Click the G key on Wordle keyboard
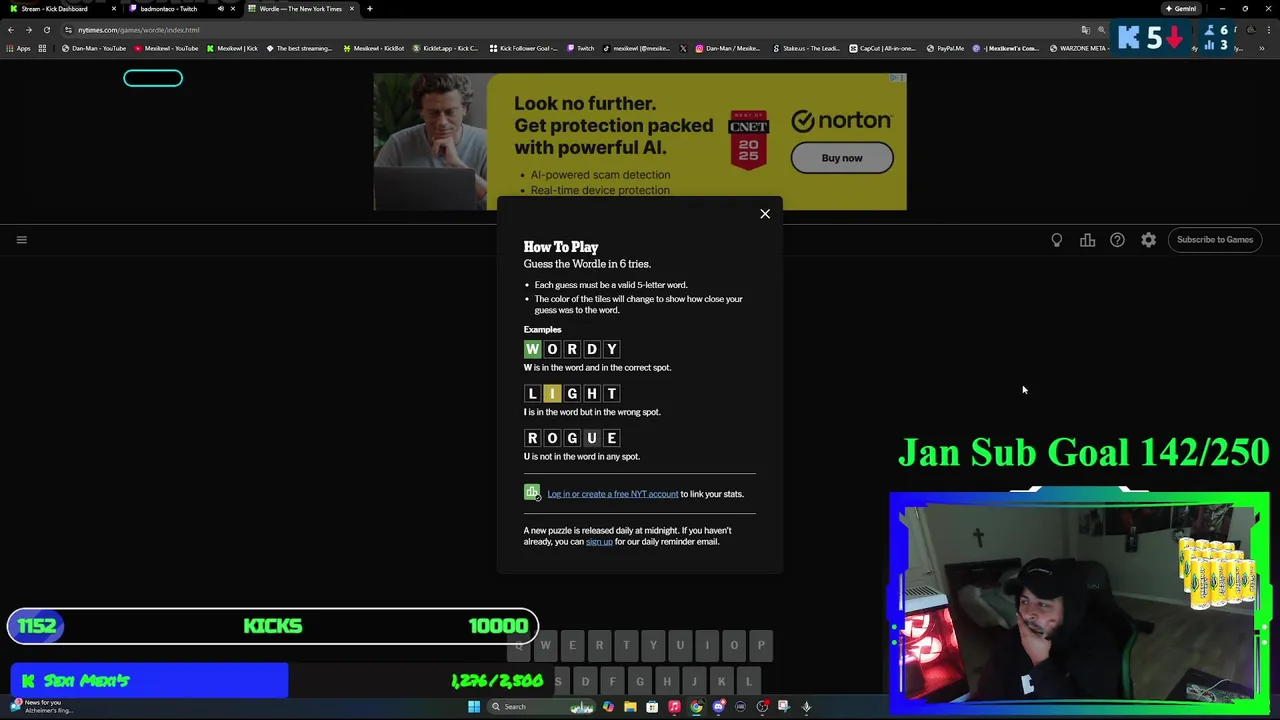 coord(640,682)
